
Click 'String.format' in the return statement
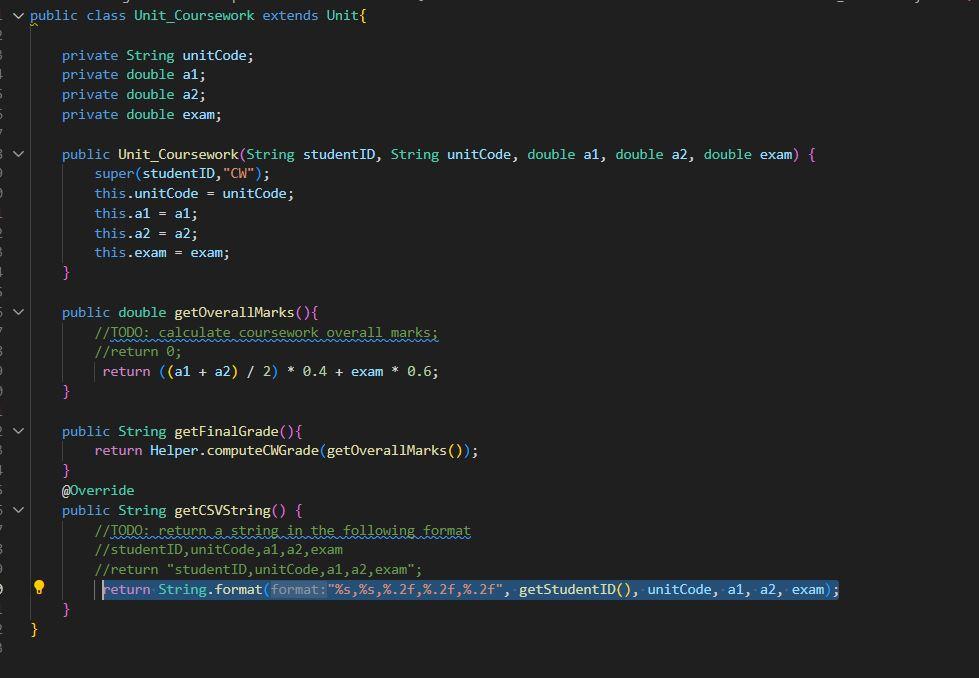coord(210,589)
